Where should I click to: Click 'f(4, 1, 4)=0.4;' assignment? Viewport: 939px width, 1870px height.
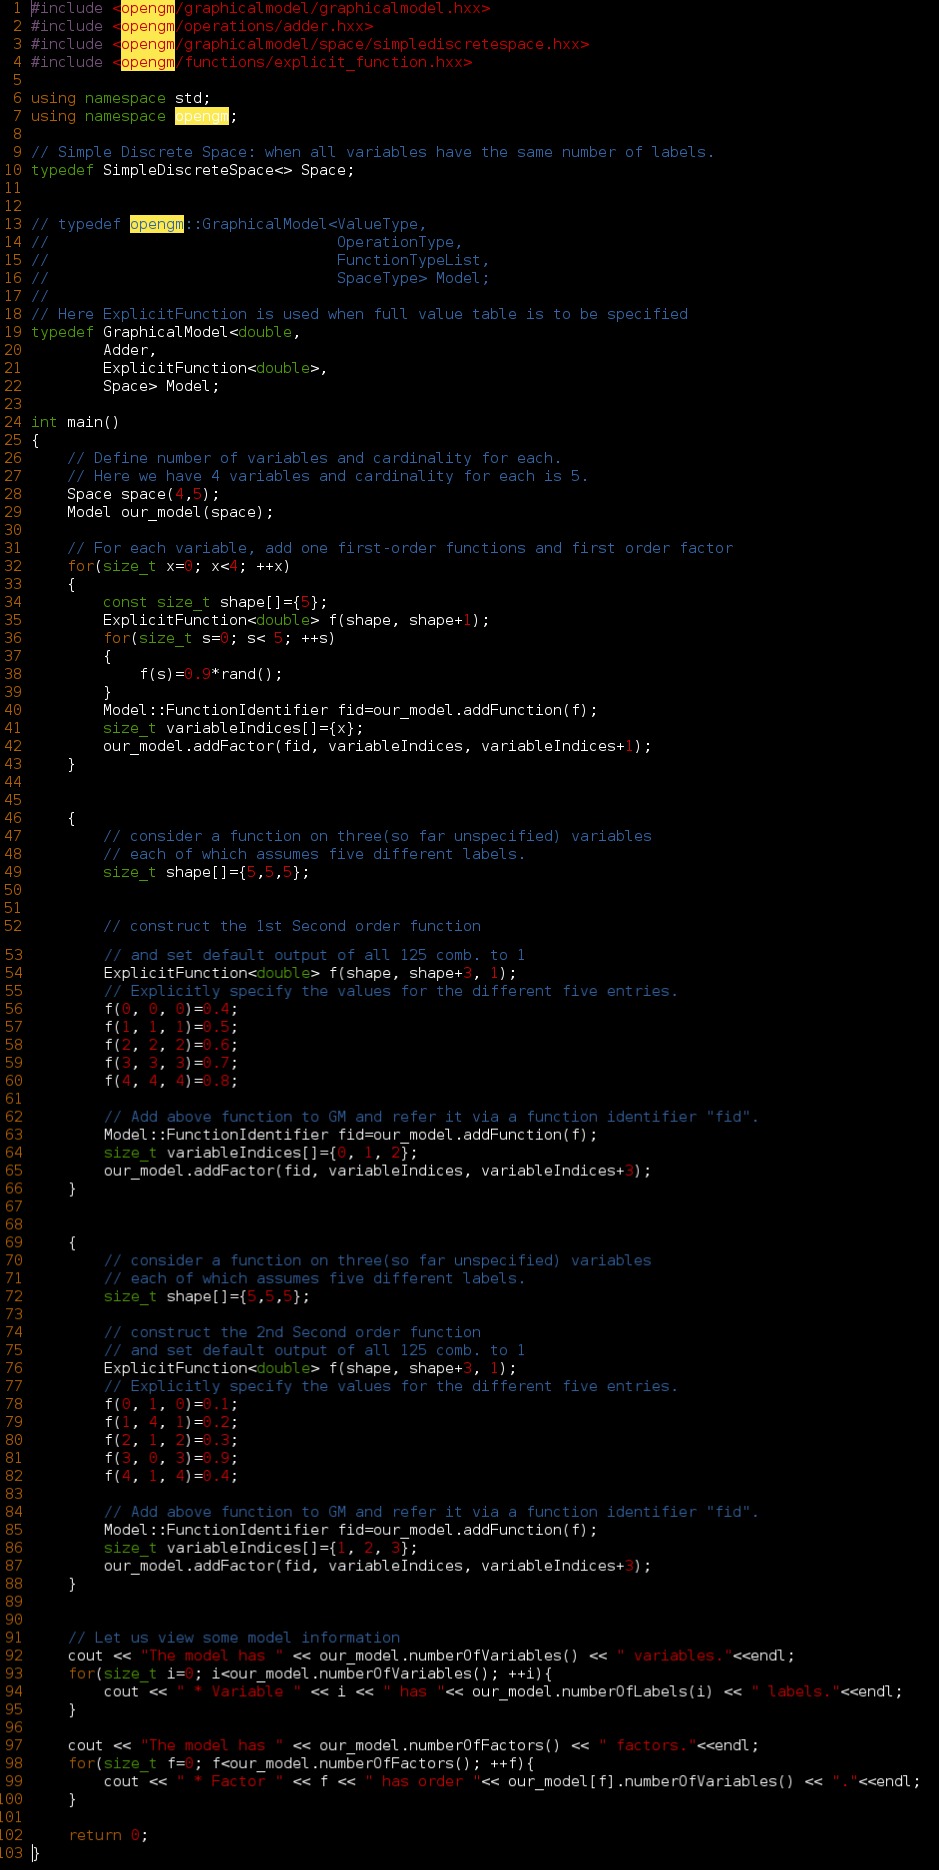[x=171, y=1476]
